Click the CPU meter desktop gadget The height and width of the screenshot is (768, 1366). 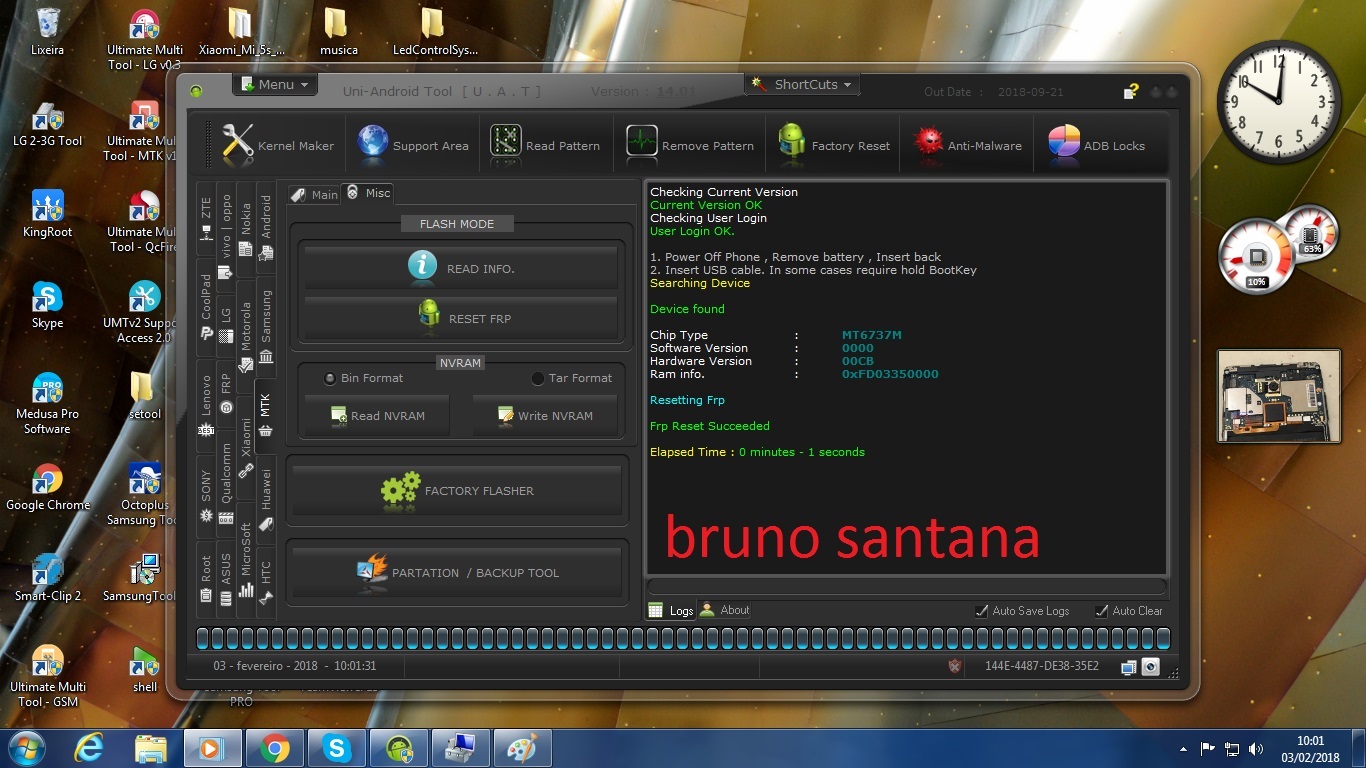coord(1278,250)
